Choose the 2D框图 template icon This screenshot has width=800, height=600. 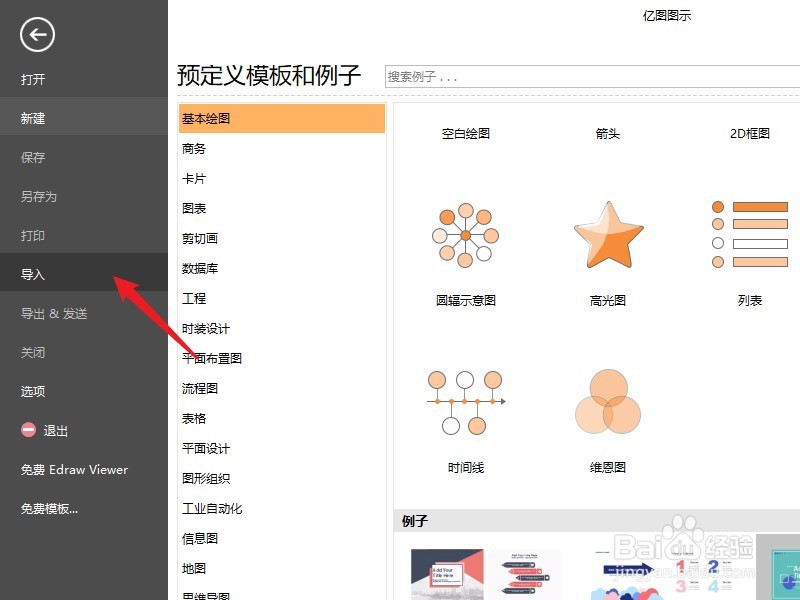(x=751, y=133)
